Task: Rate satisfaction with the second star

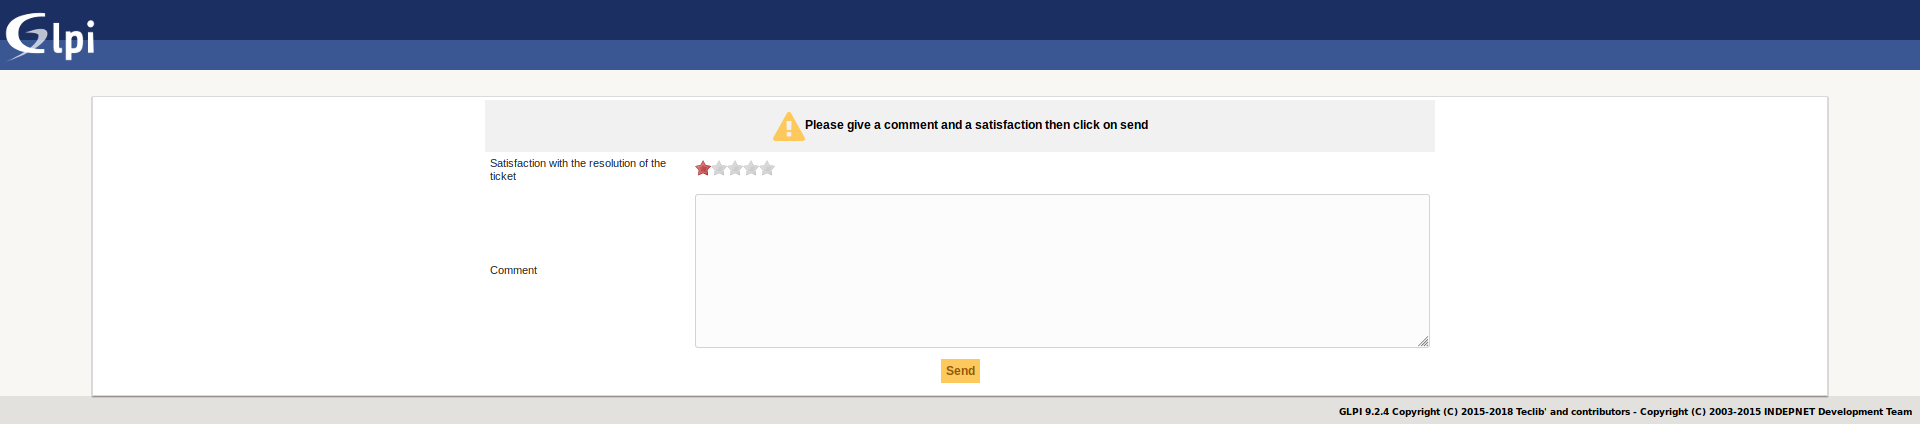Action: (x=719, y=168)
